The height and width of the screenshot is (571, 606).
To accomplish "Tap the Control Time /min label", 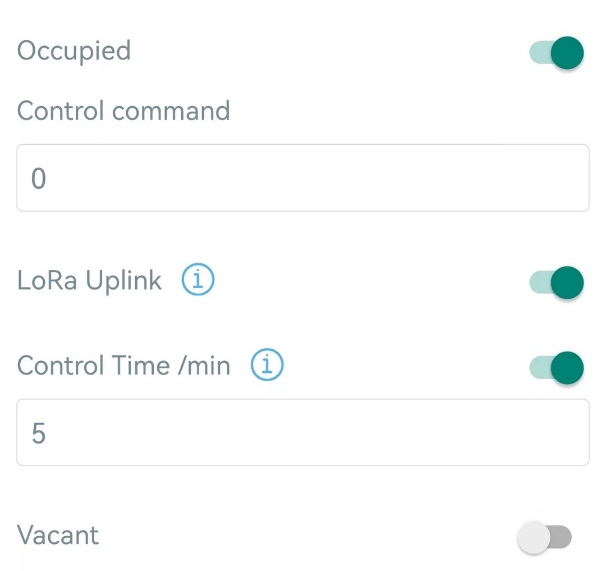I will (x=123, y=366).
